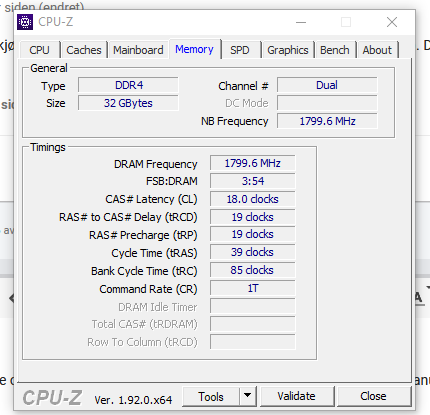Close CPU-Z with the title bar X
The width and height of the screenshot is (430, 415).
click(392, 22)
